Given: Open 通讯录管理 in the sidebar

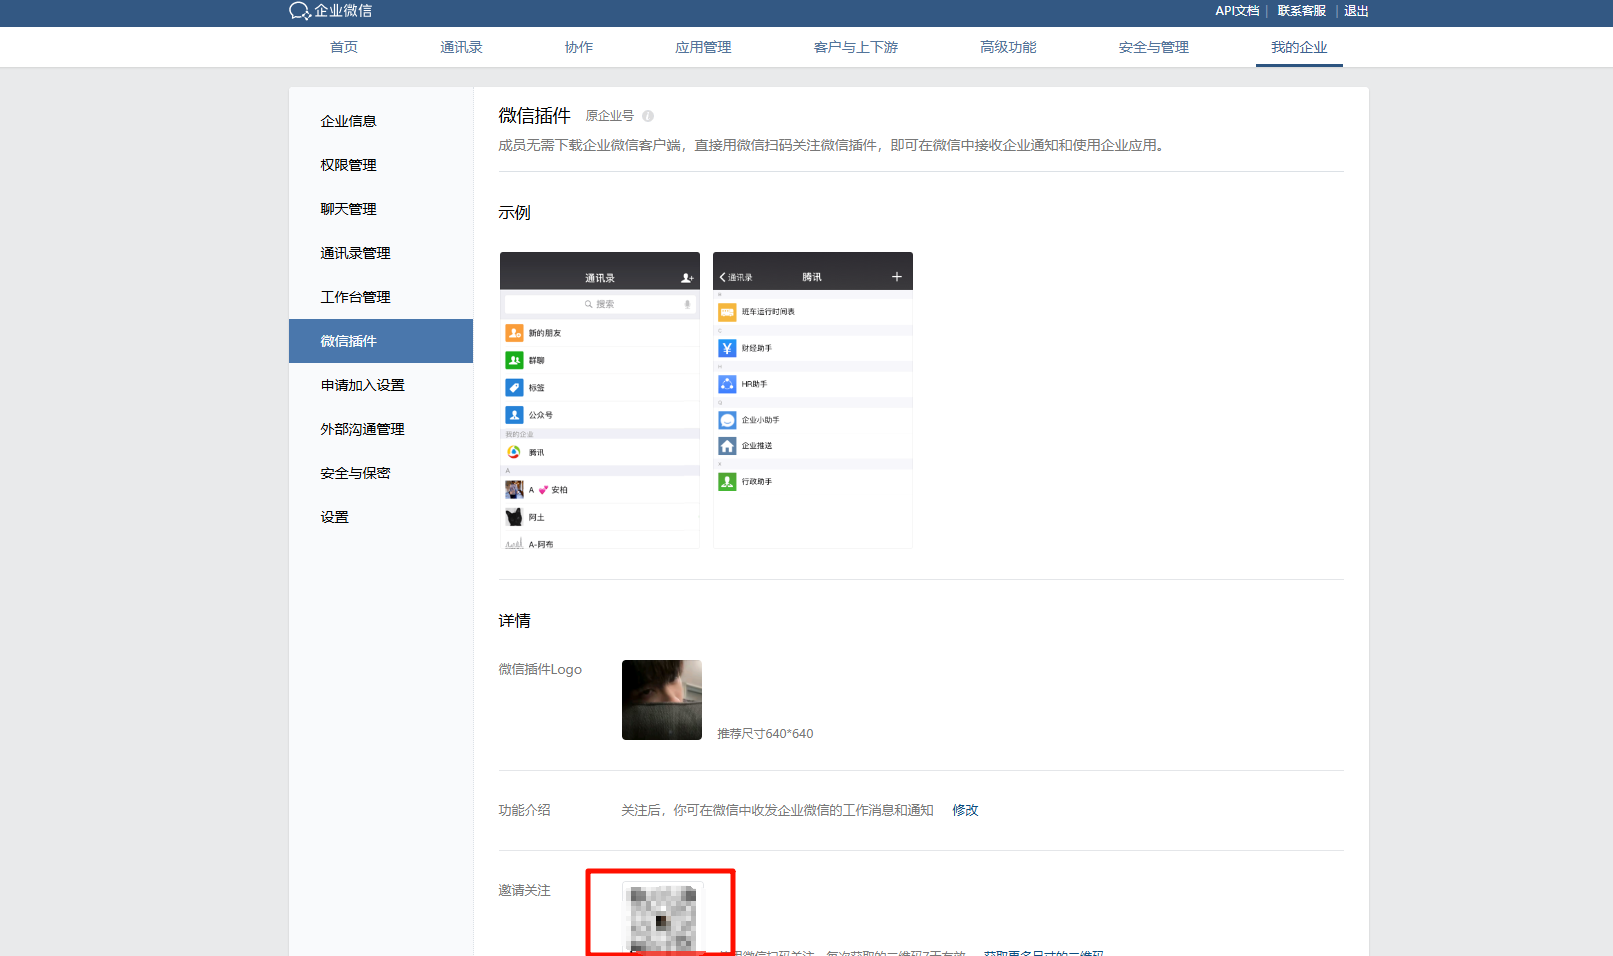Looking at the screenshot, I should [x=355, y=253].
